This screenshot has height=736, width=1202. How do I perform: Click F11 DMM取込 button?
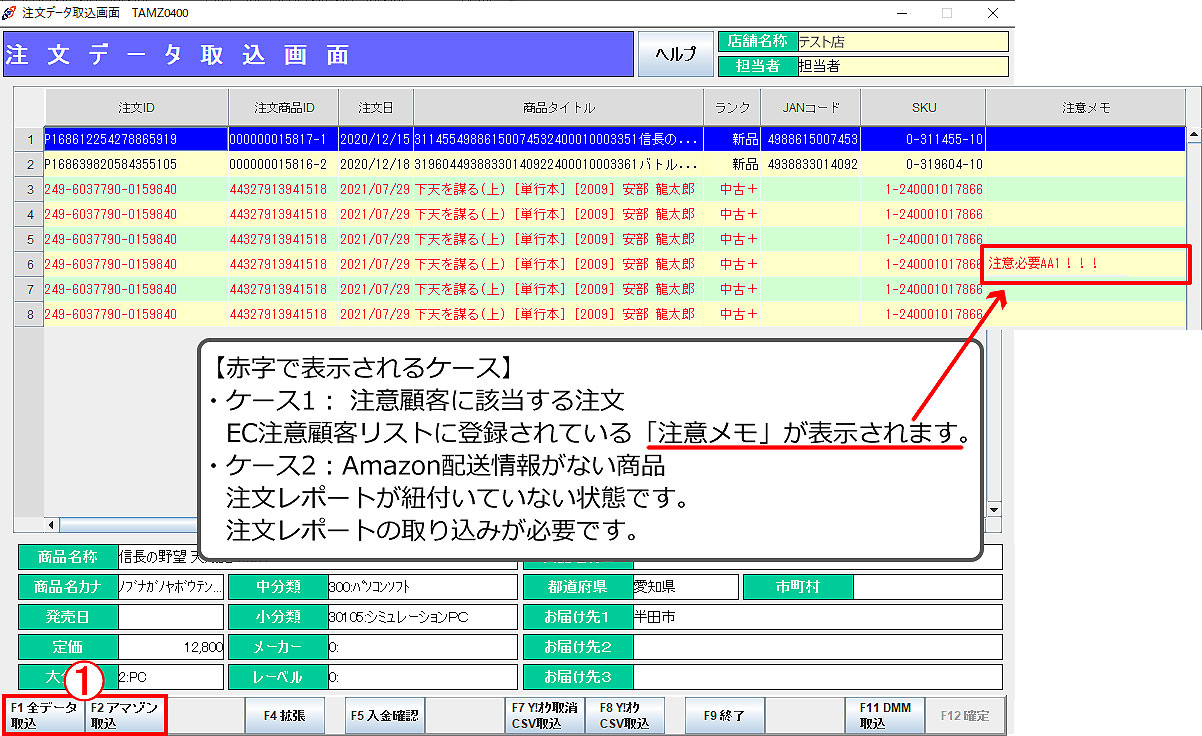coord(885,716)
